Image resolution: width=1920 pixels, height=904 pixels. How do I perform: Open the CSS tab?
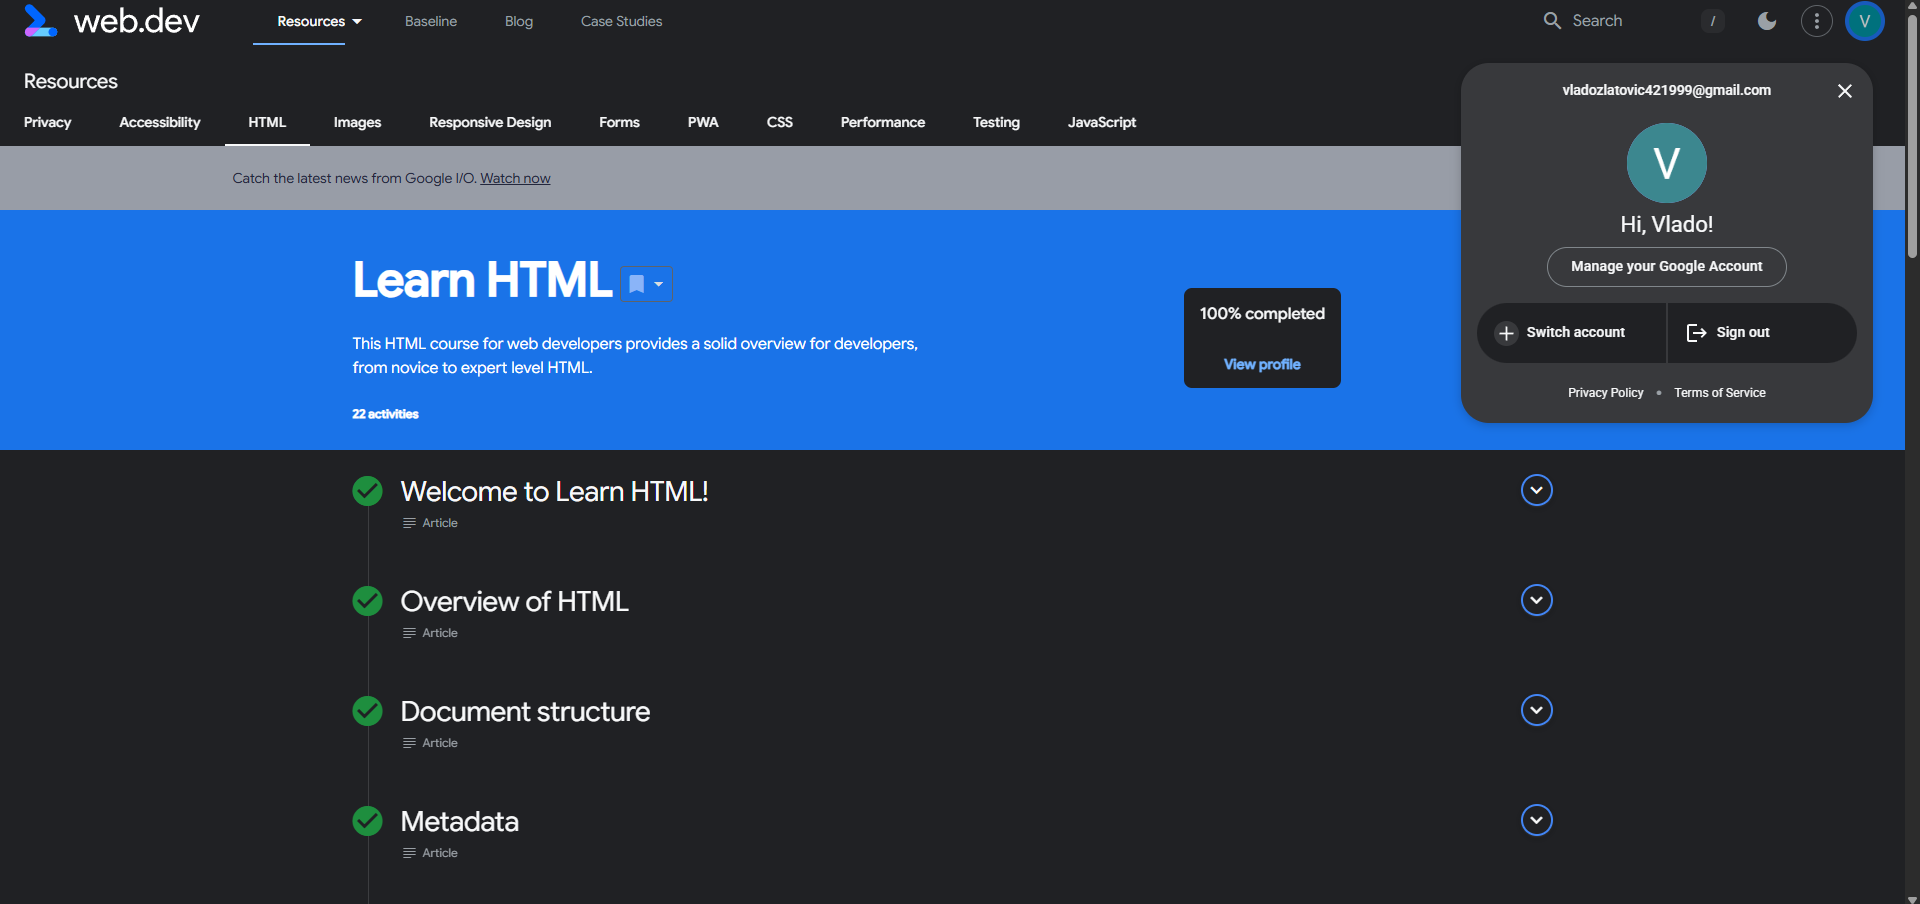(x=780, y=122)
